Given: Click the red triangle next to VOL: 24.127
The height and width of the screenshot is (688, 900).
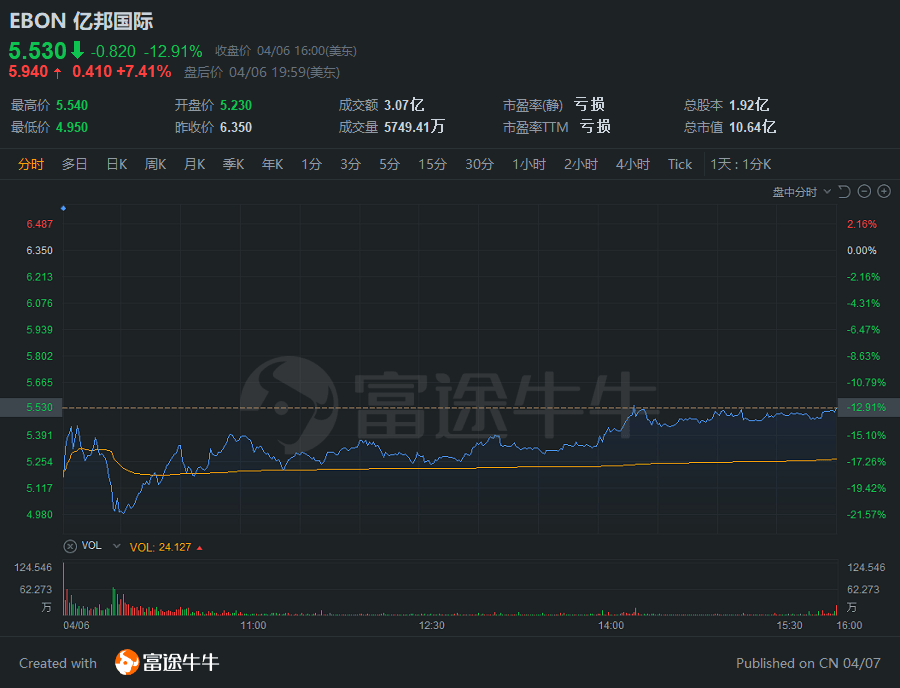Looking at the screenshot, I should click(199, 547).
